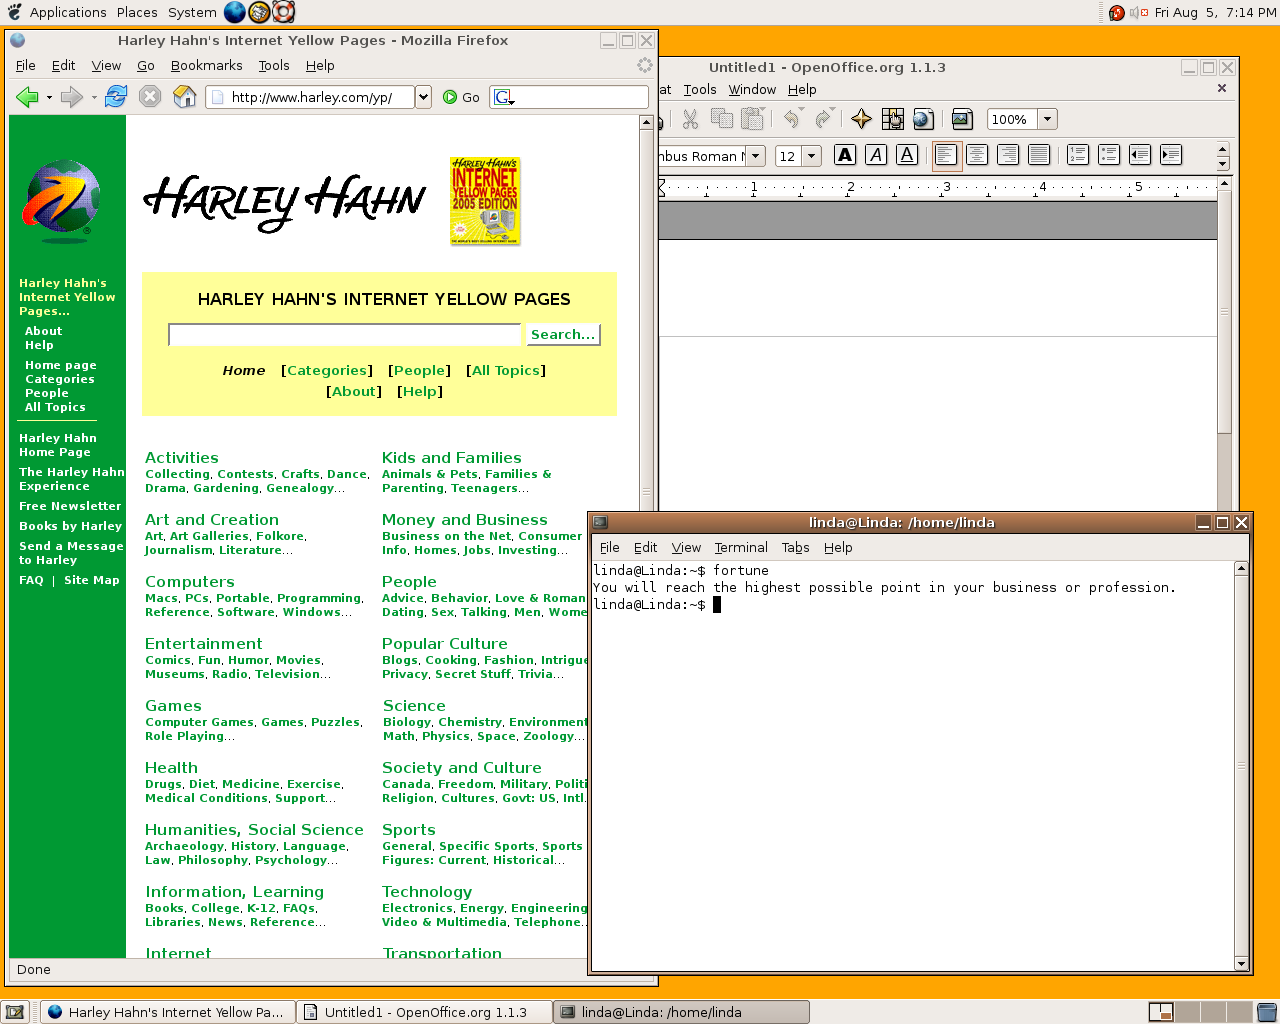
Task: Open the Science category link
Action: (x=414, y=706)
